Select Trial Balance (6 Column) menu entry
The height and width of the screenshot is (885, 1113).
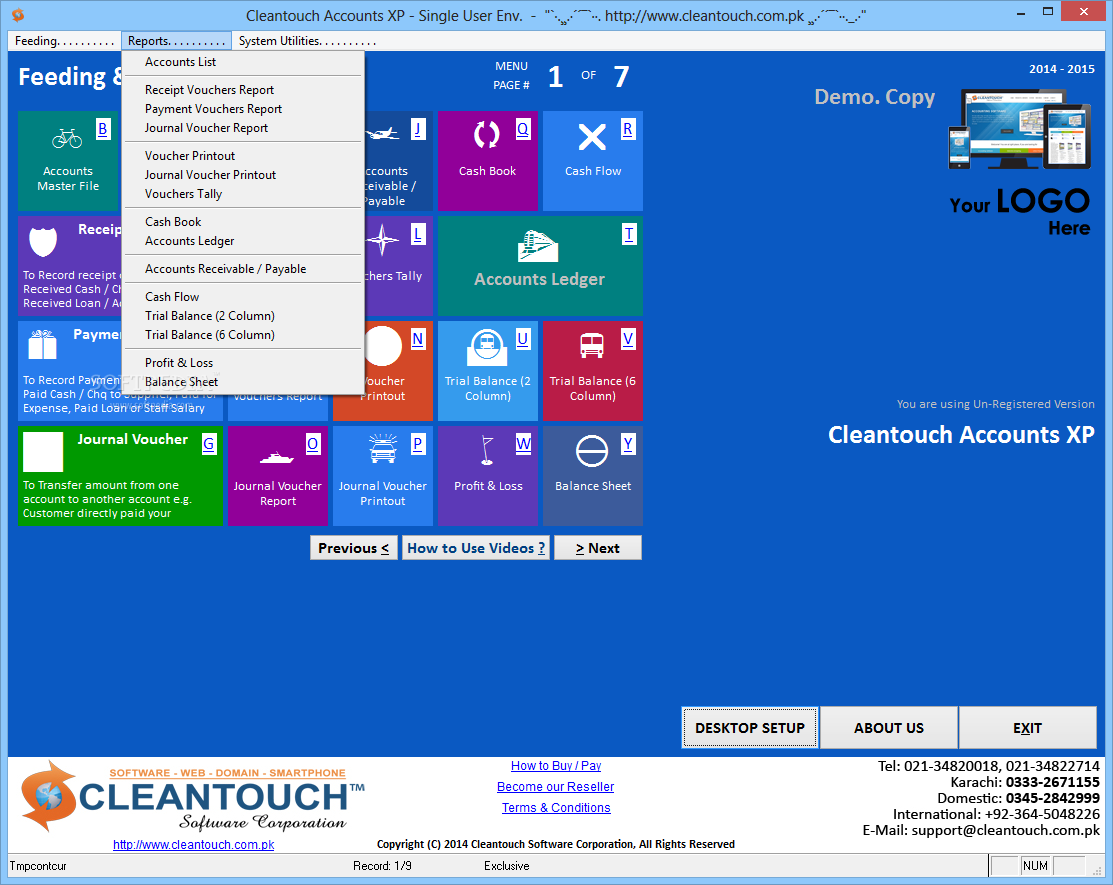[243, 336]
